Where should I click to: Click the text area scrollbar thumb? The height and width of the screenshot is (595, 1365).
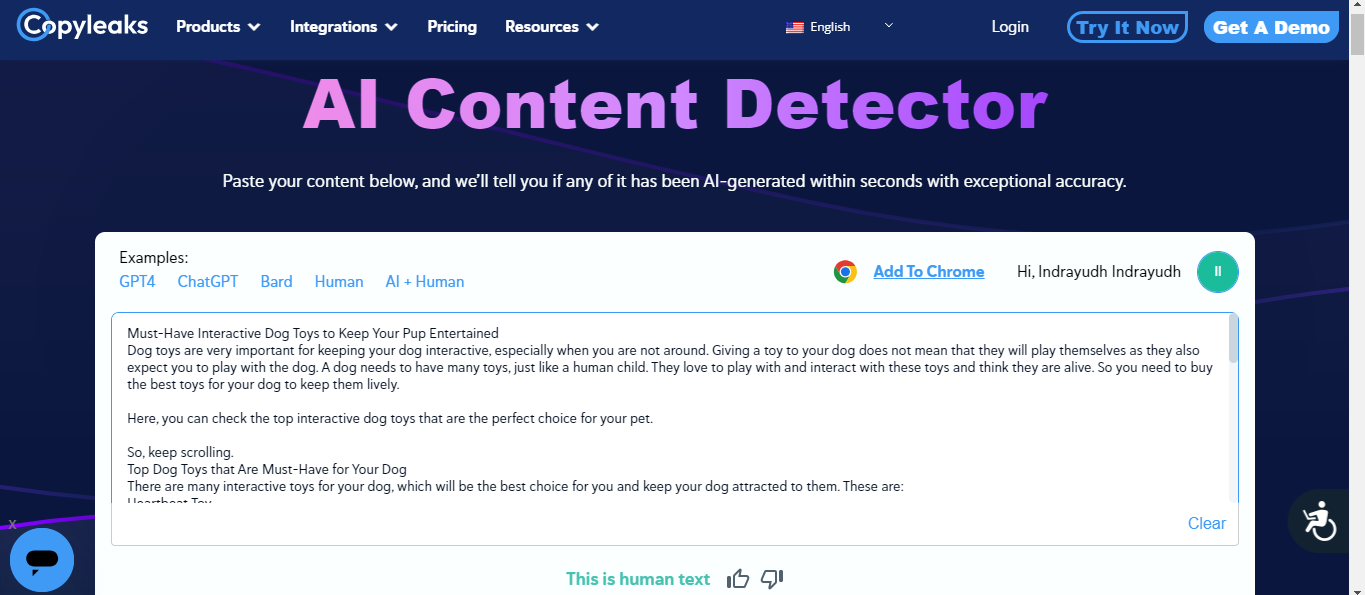1234,338
